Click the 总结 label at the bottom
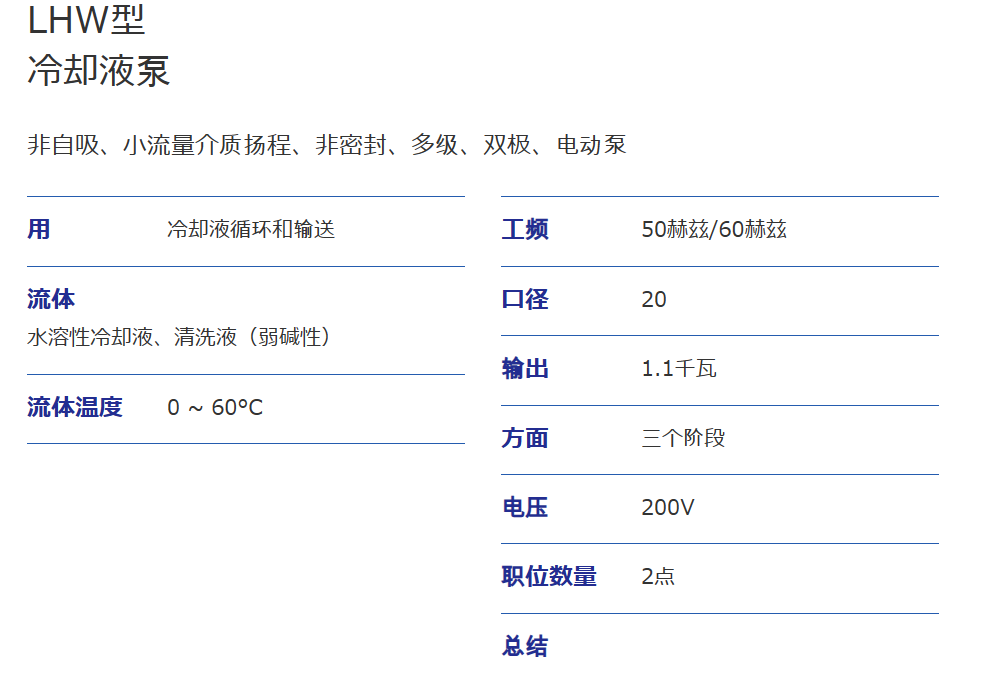The image size is (987, 680). point(525,646)
